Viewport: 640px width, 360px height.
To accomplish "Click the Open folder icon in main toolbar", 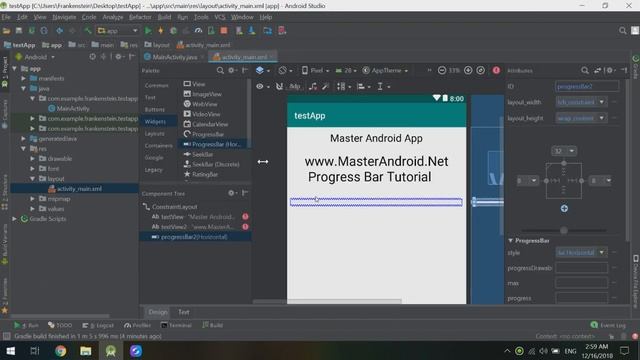I will click(7, 31).
